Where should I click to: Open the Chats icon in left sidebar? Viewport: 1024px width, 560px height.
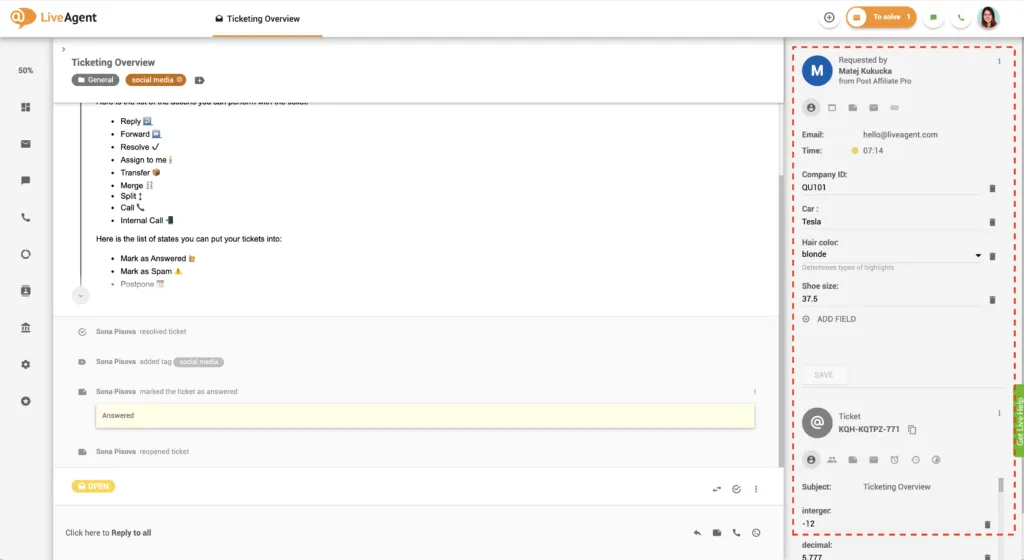[x=26, y=181]
